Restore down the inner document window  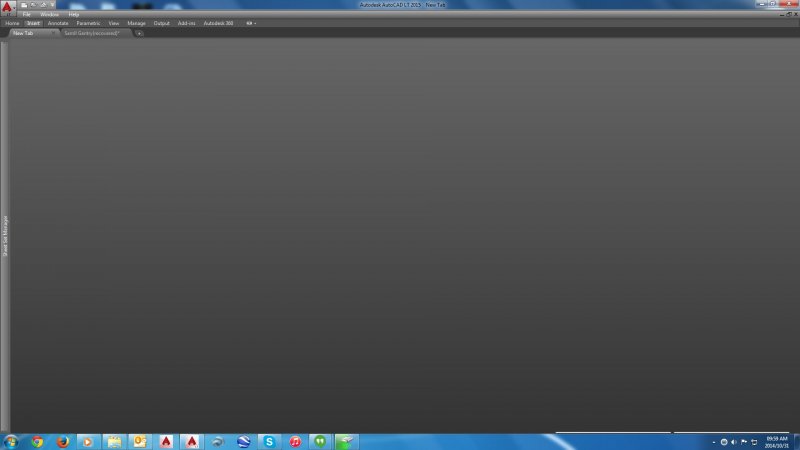click(x=789, y=14)
